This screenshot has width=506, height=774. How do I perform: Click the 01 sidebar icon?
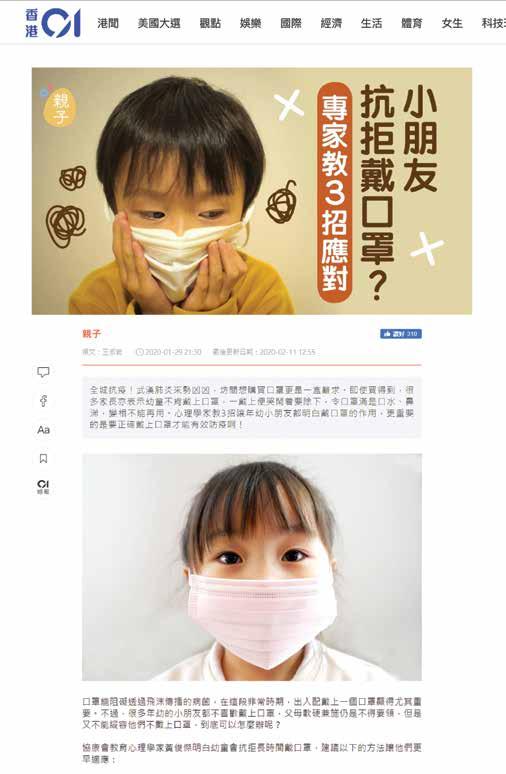[43, 487]
